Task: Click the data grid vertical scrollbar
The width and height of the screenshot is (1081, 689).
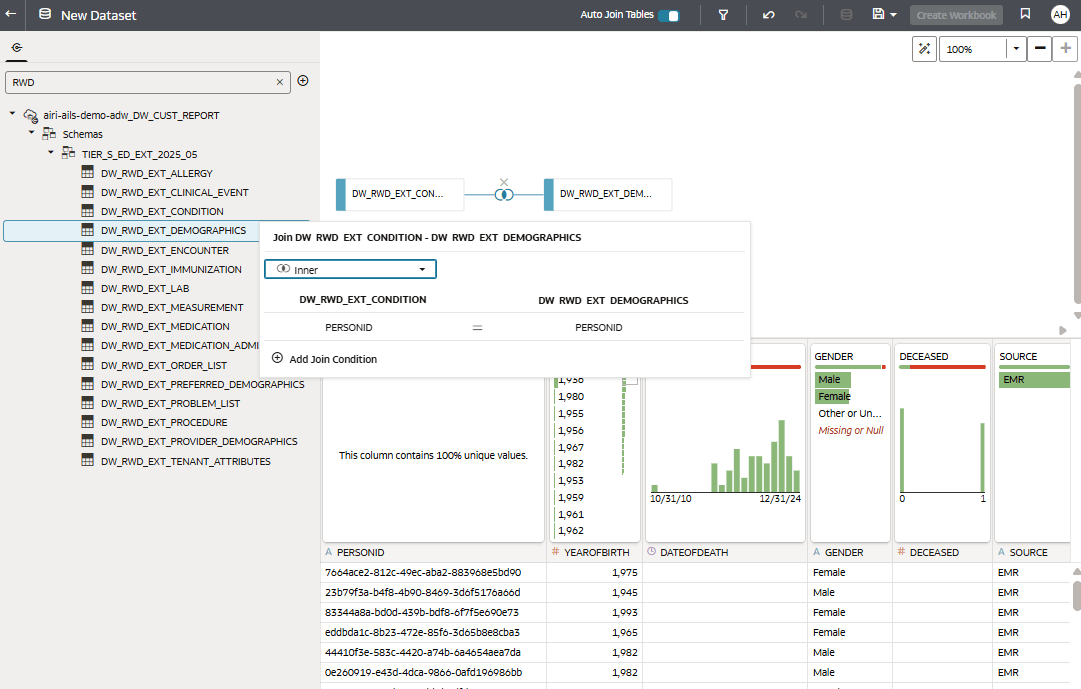Action: pyautogui.click(x=1077, y=596)
